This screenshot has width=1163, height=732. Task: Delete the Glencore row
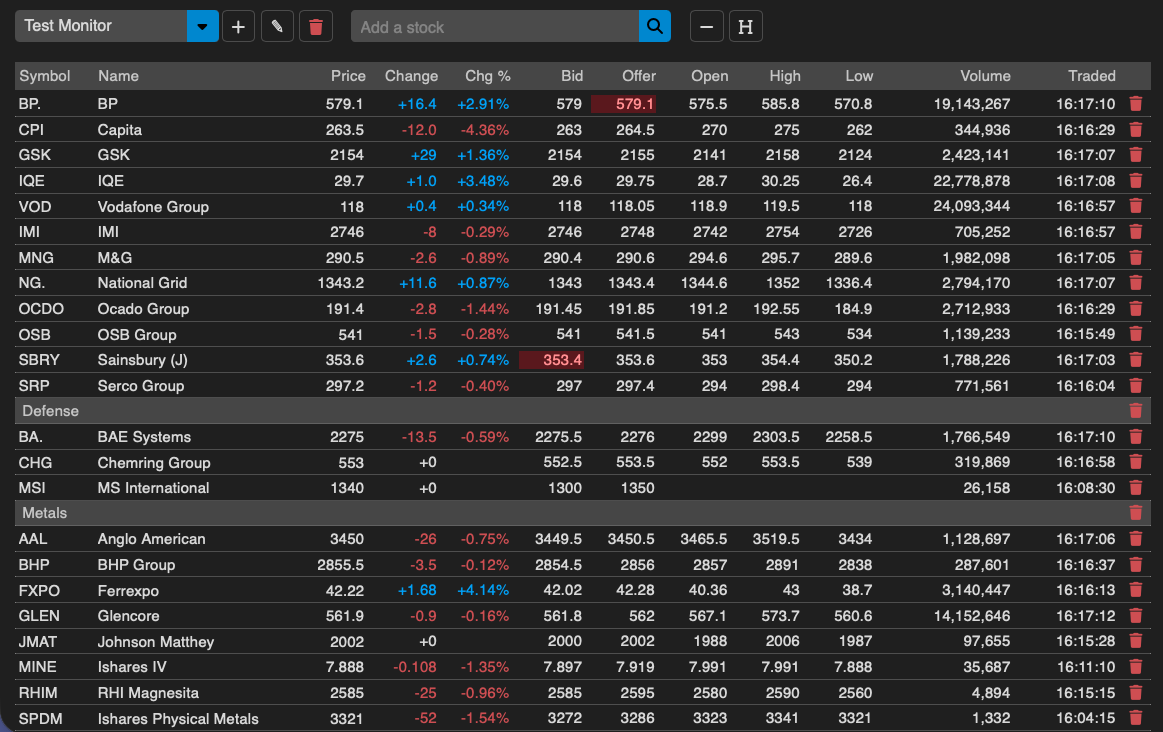[x=1135, y=616]
